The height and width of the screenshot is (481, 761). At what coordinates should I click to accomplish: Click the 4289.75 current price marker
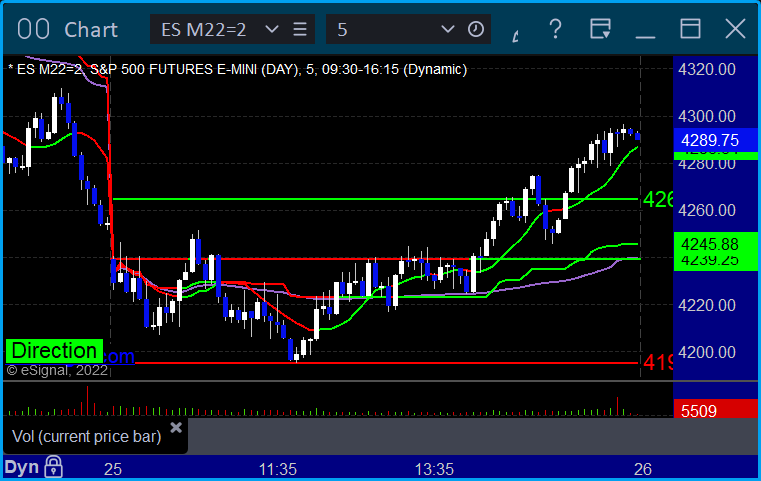(x=715, y=140)
